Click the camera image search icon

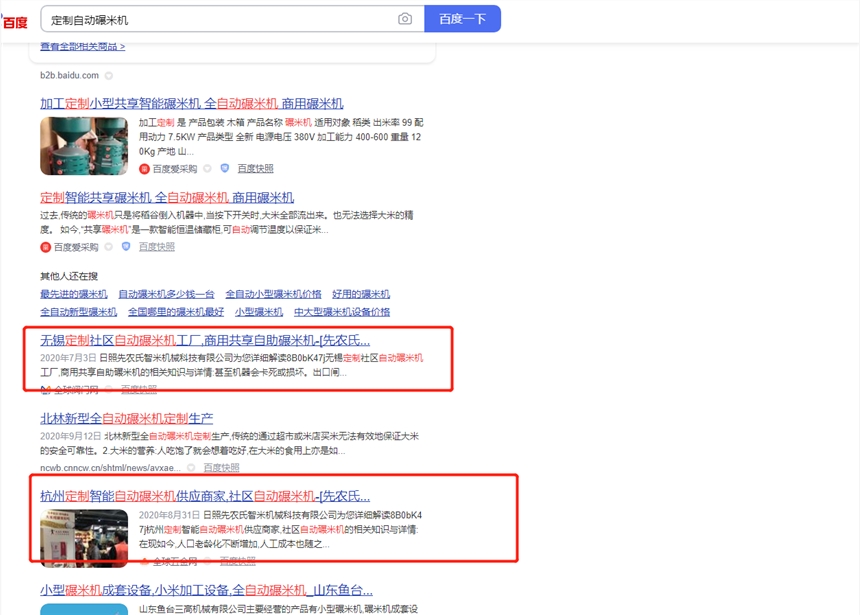pos(405,19)
